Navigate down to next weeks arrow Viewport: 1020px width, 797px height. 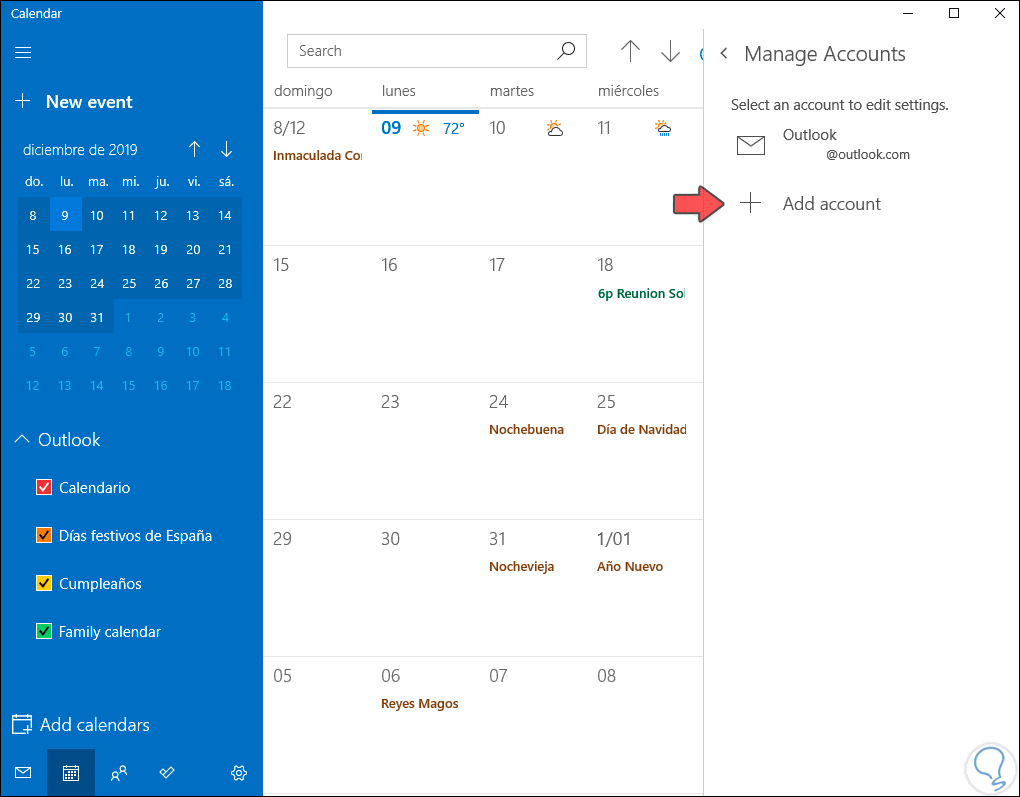[x=670, y=51]
